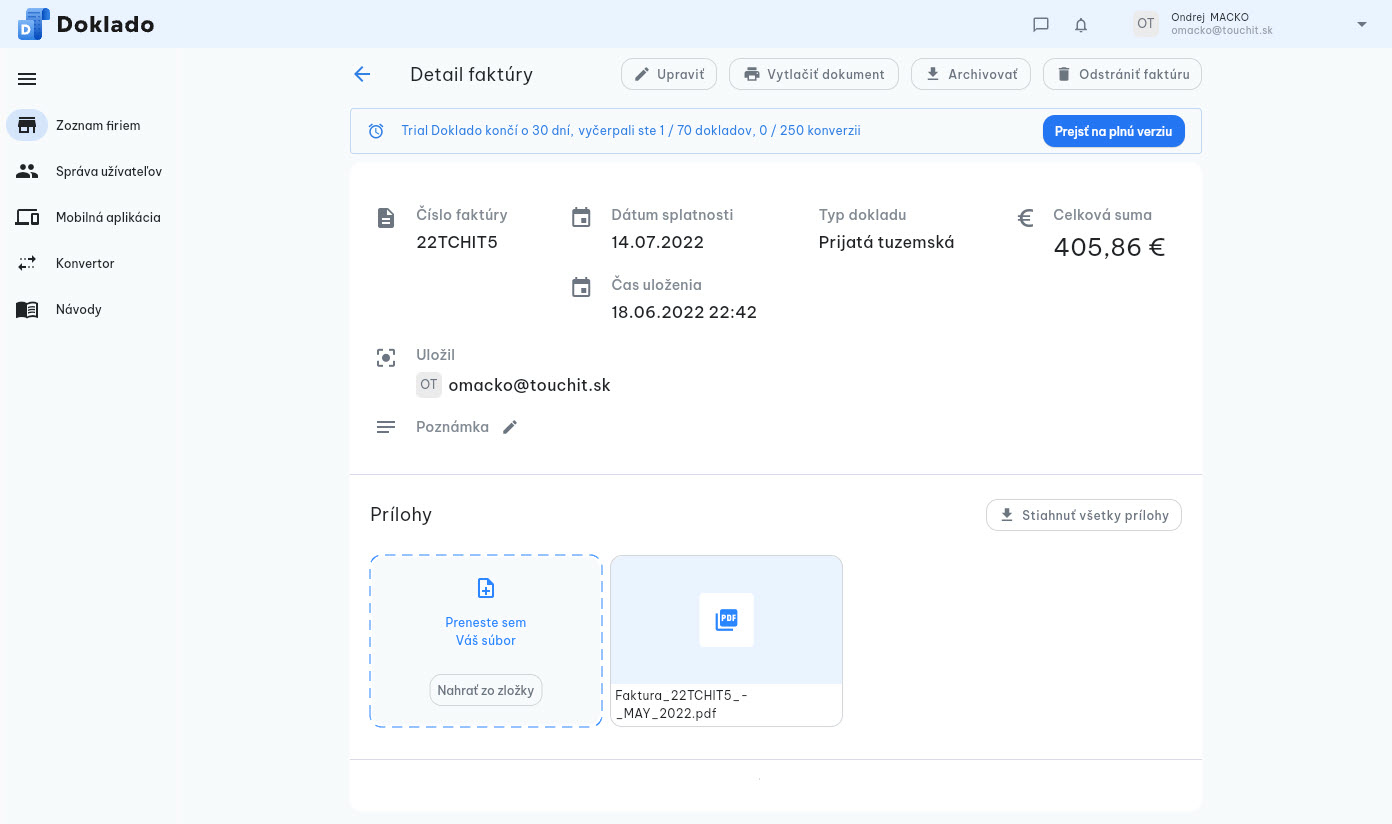Click the add file icon in drop zone
1392x824 pixels.
(486, 588)
